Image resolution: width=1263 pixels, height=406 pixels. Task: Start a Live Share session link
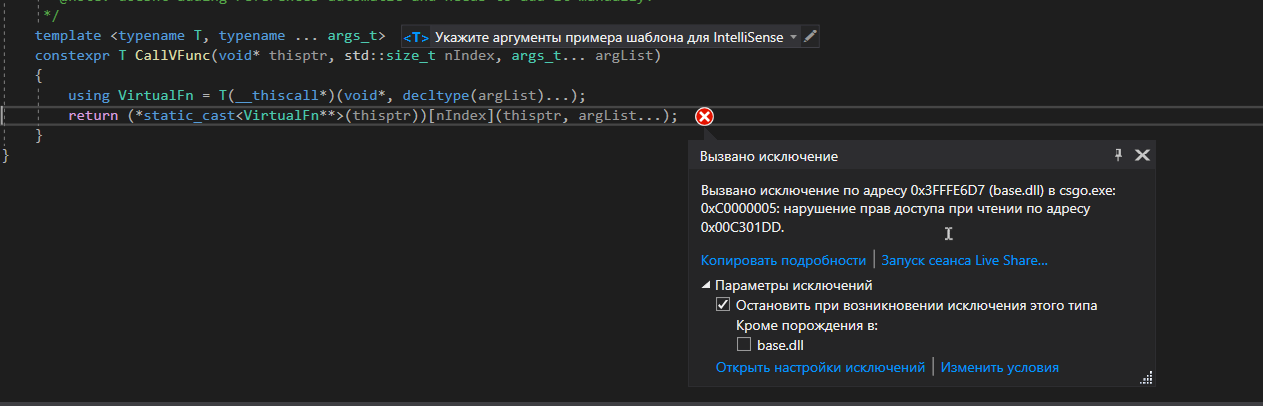click(963, 260)
